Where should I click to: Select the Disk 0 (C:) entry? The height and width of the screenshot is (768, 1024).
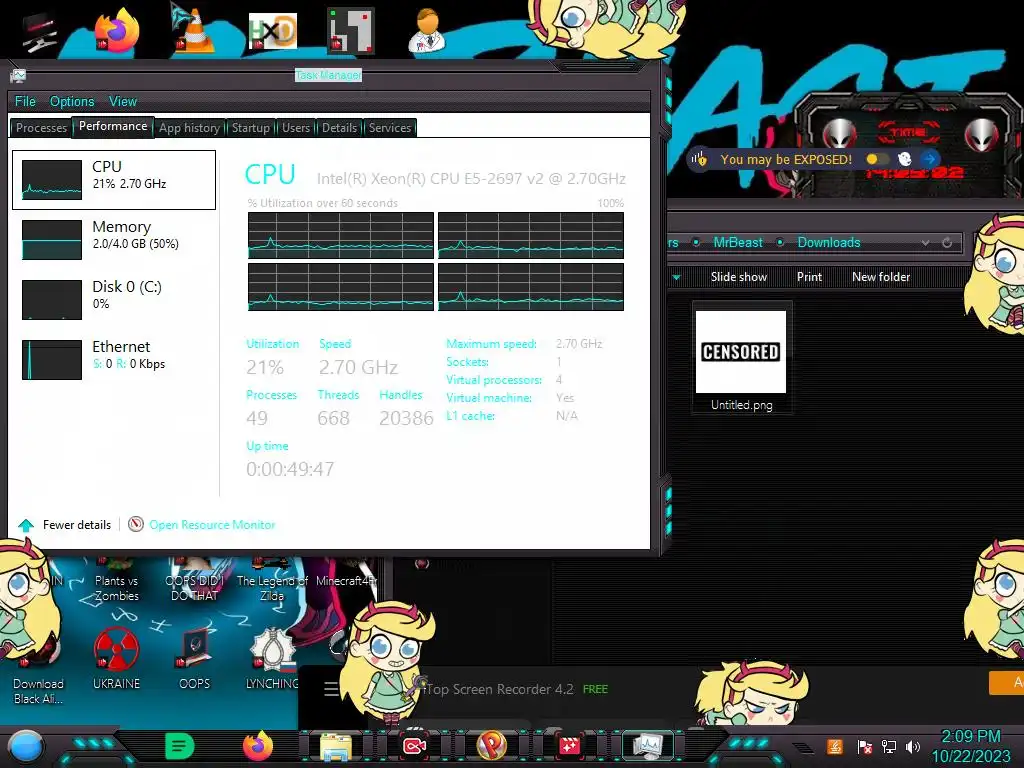tap(114, 300)
